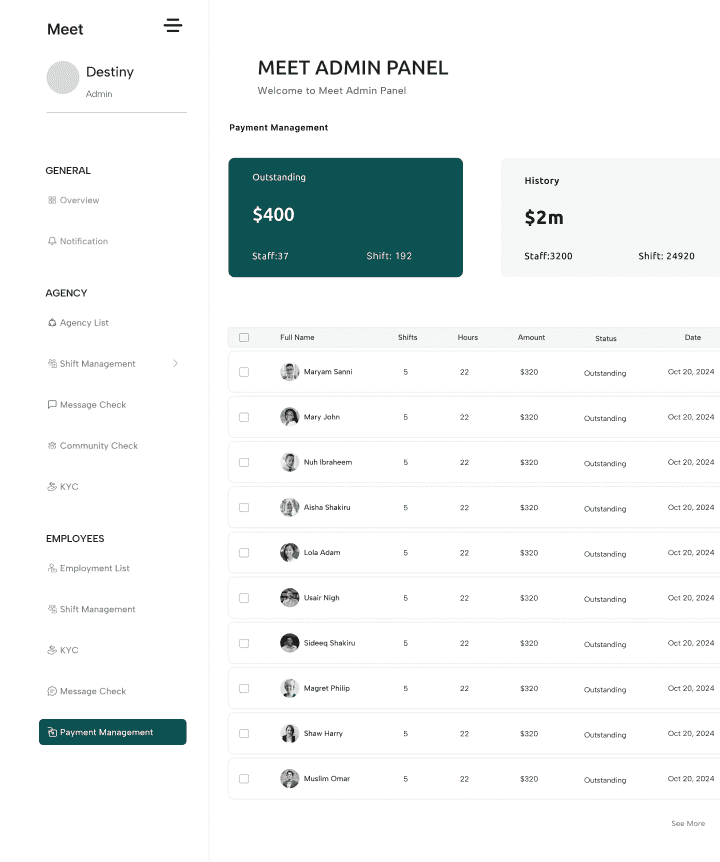720x862 pixels.
Task: Go to the employees KYC section
Action: [68, 650]
